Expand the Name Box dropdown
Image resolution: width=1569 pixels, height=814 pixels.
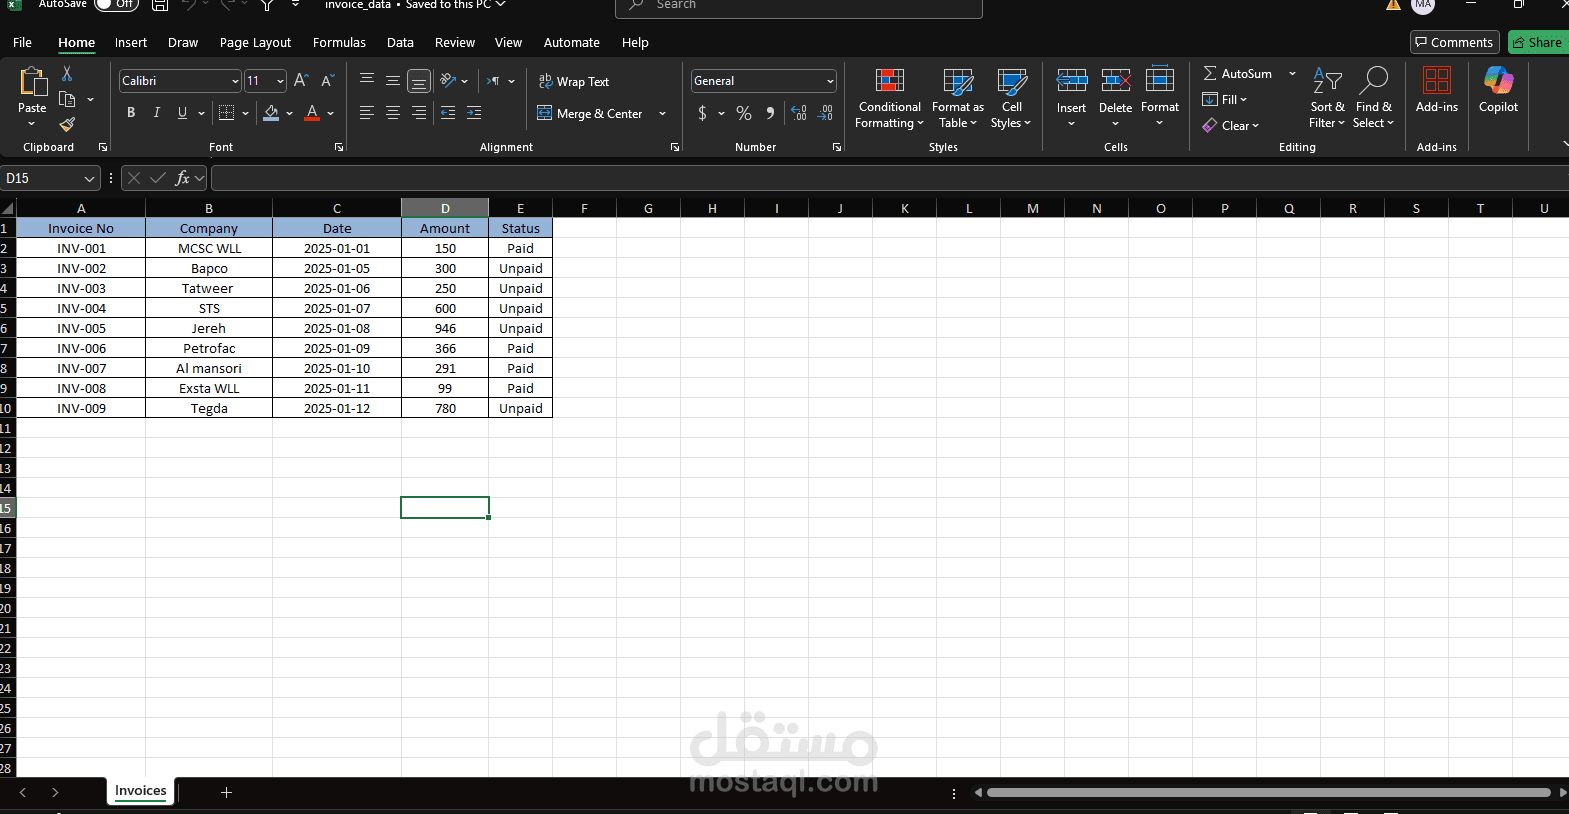pyautogui.click(x=89, y=178)
